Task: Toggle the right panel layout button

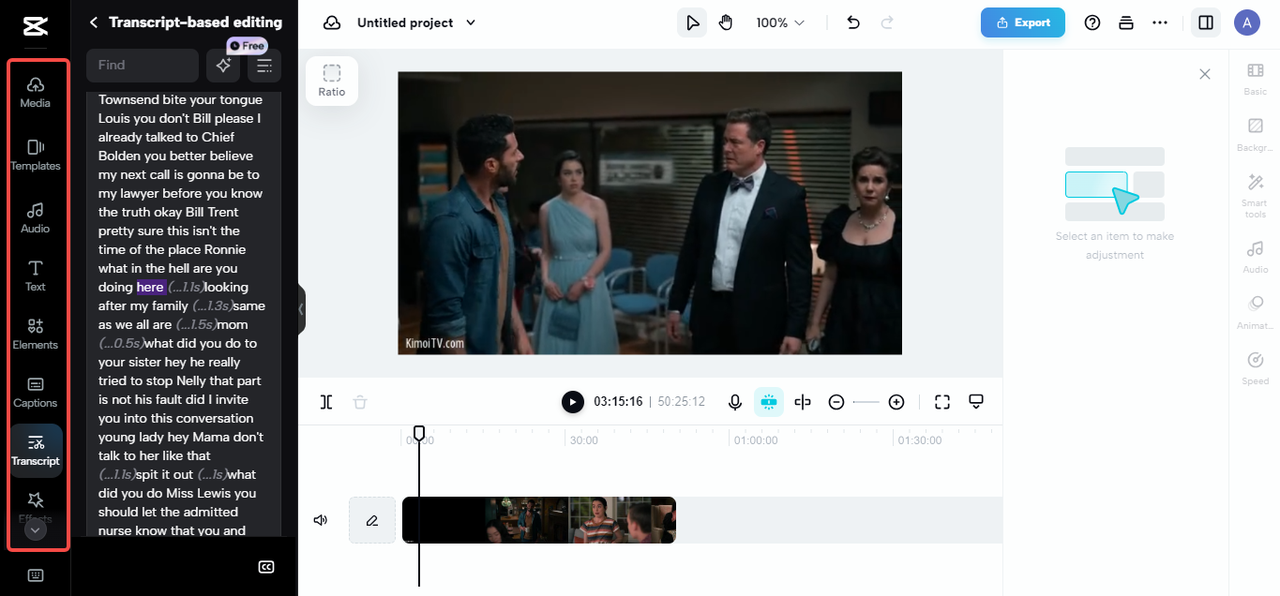Action: (x=1206, y=22)
